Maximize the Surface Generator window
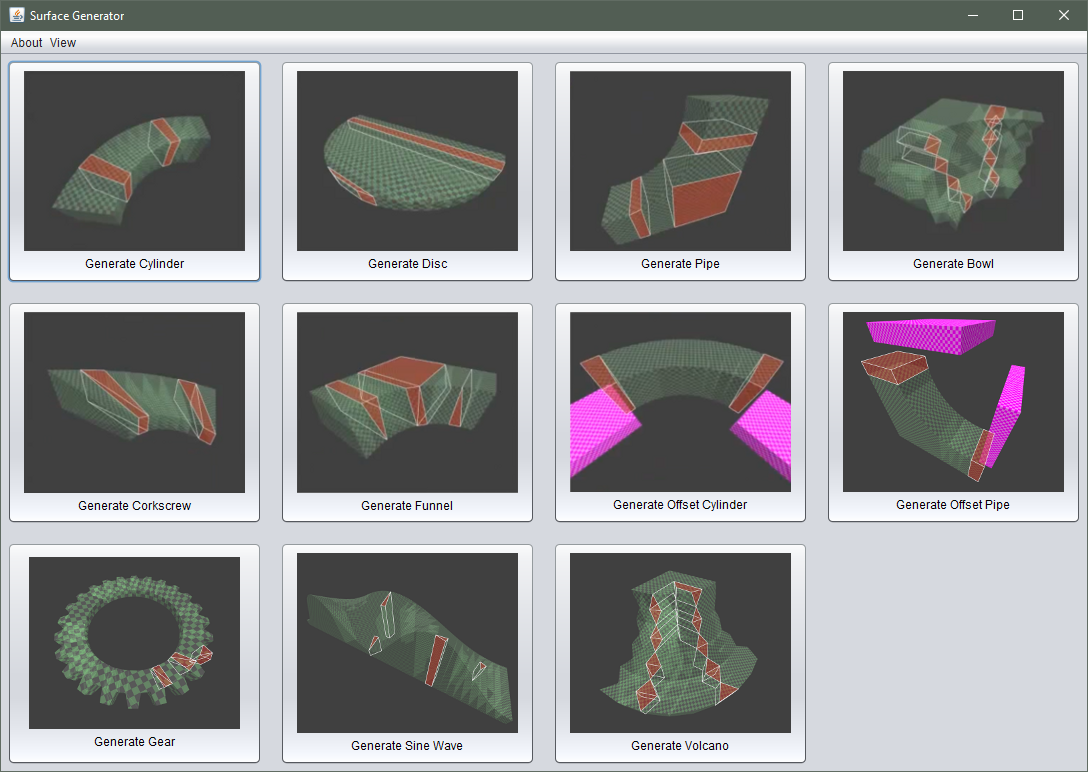The image size is (1088, 772). (1018, 15)
